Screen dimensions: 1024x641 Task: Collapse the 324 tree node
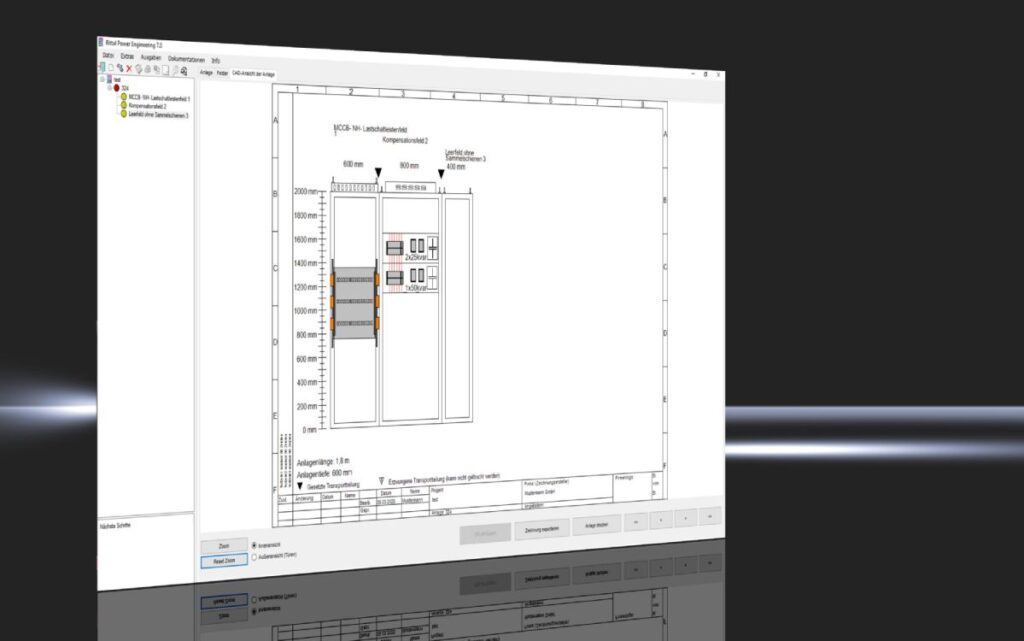108,88
